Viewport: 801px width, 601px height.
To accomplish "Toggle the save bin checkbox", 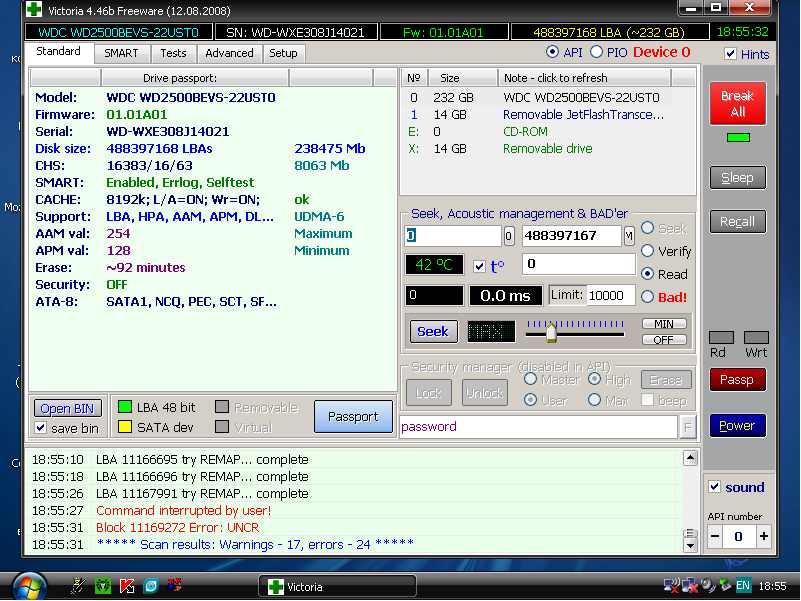I will click(x=41, y=428).
